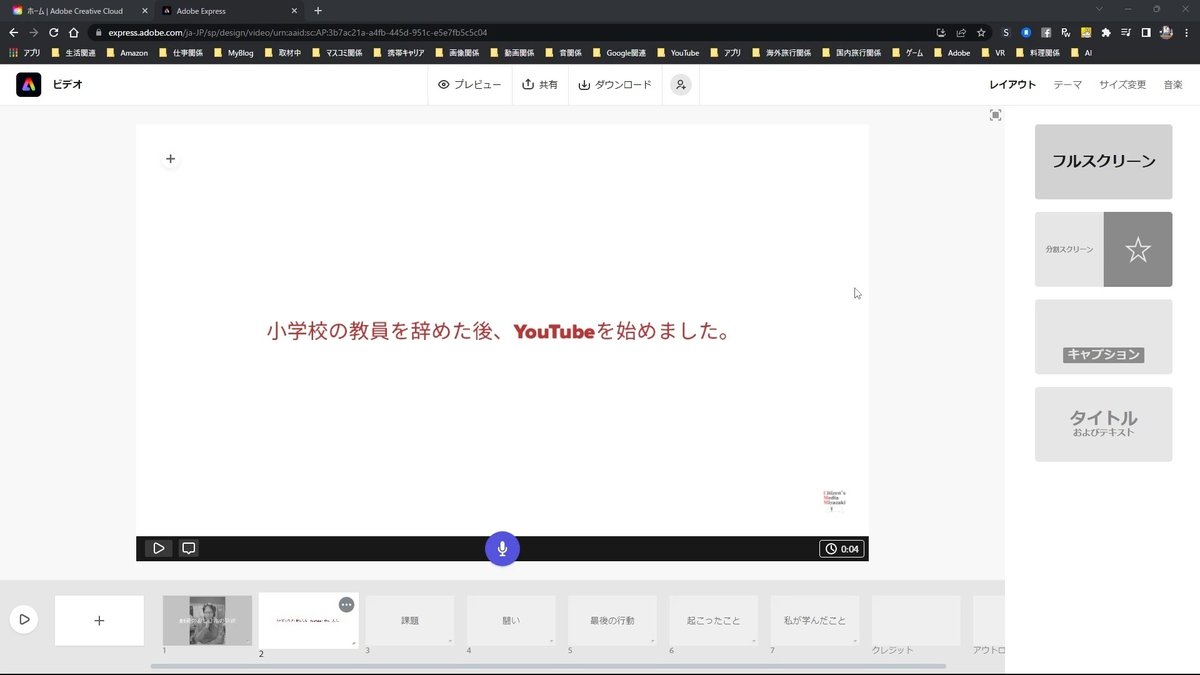Viewport: 1200px width, 675px height.
Task: Adjust the 0:04 slide duration
Action: click(841, 549)
